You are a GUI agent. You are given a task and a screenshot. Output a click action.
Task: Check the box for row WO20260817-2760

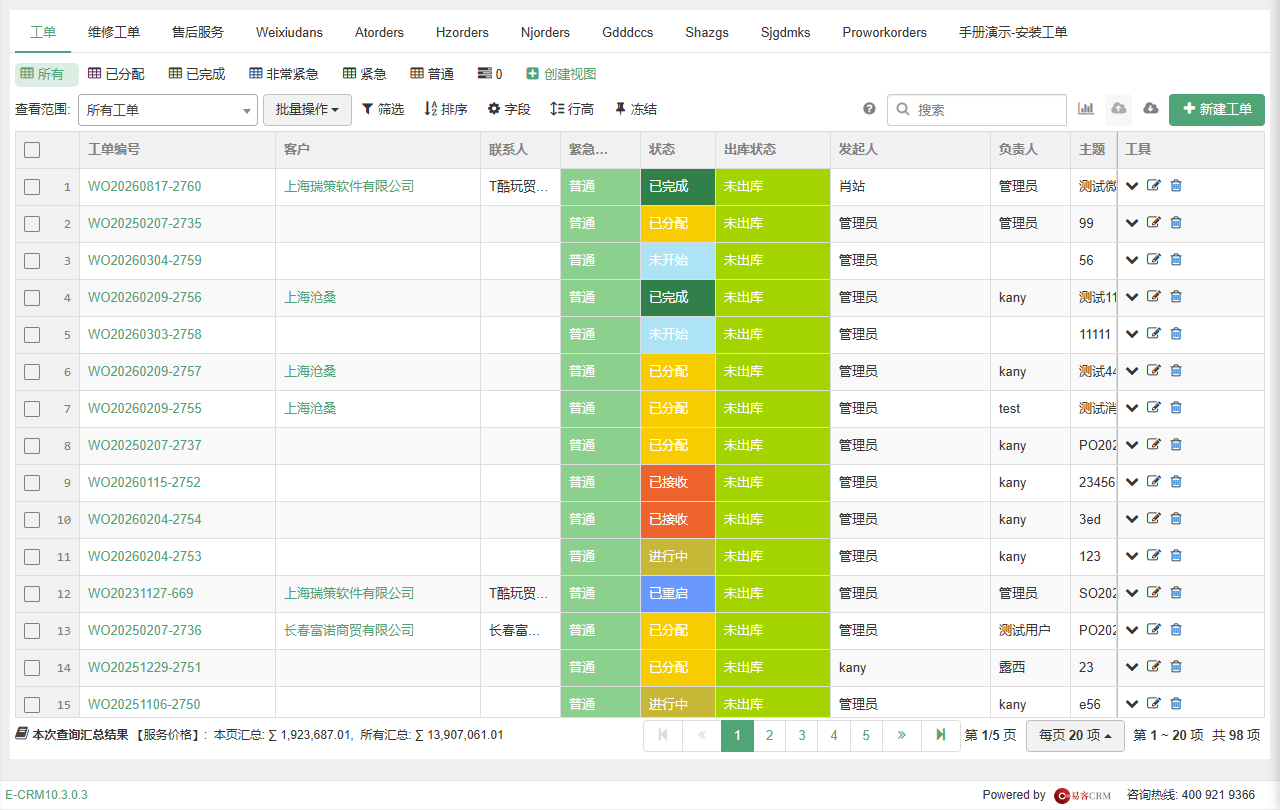(32, 187)
